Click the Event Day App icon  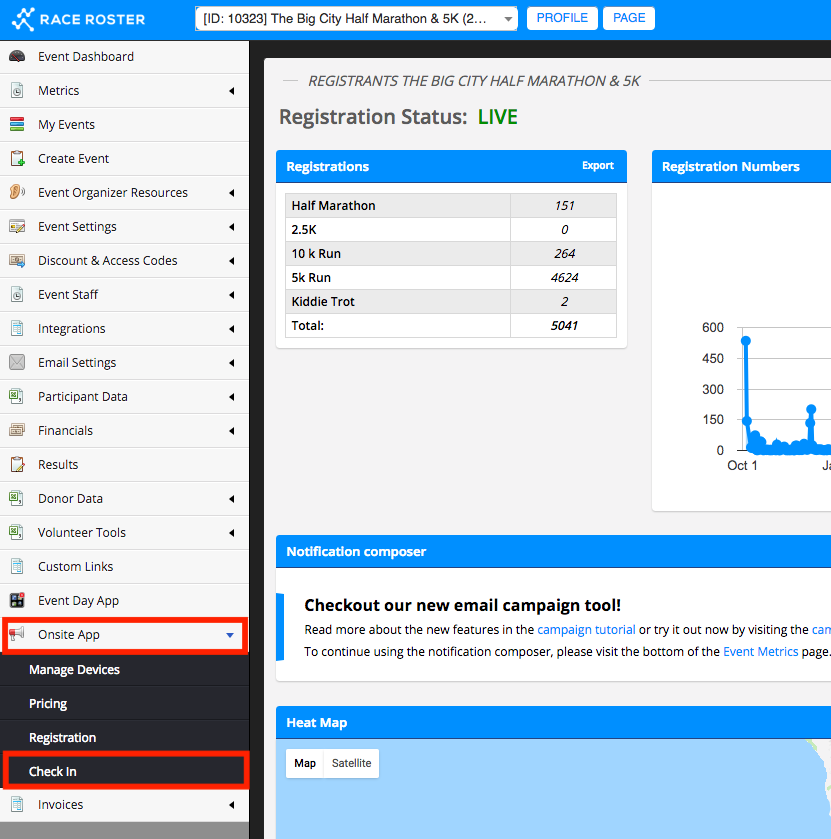(17, 601)
